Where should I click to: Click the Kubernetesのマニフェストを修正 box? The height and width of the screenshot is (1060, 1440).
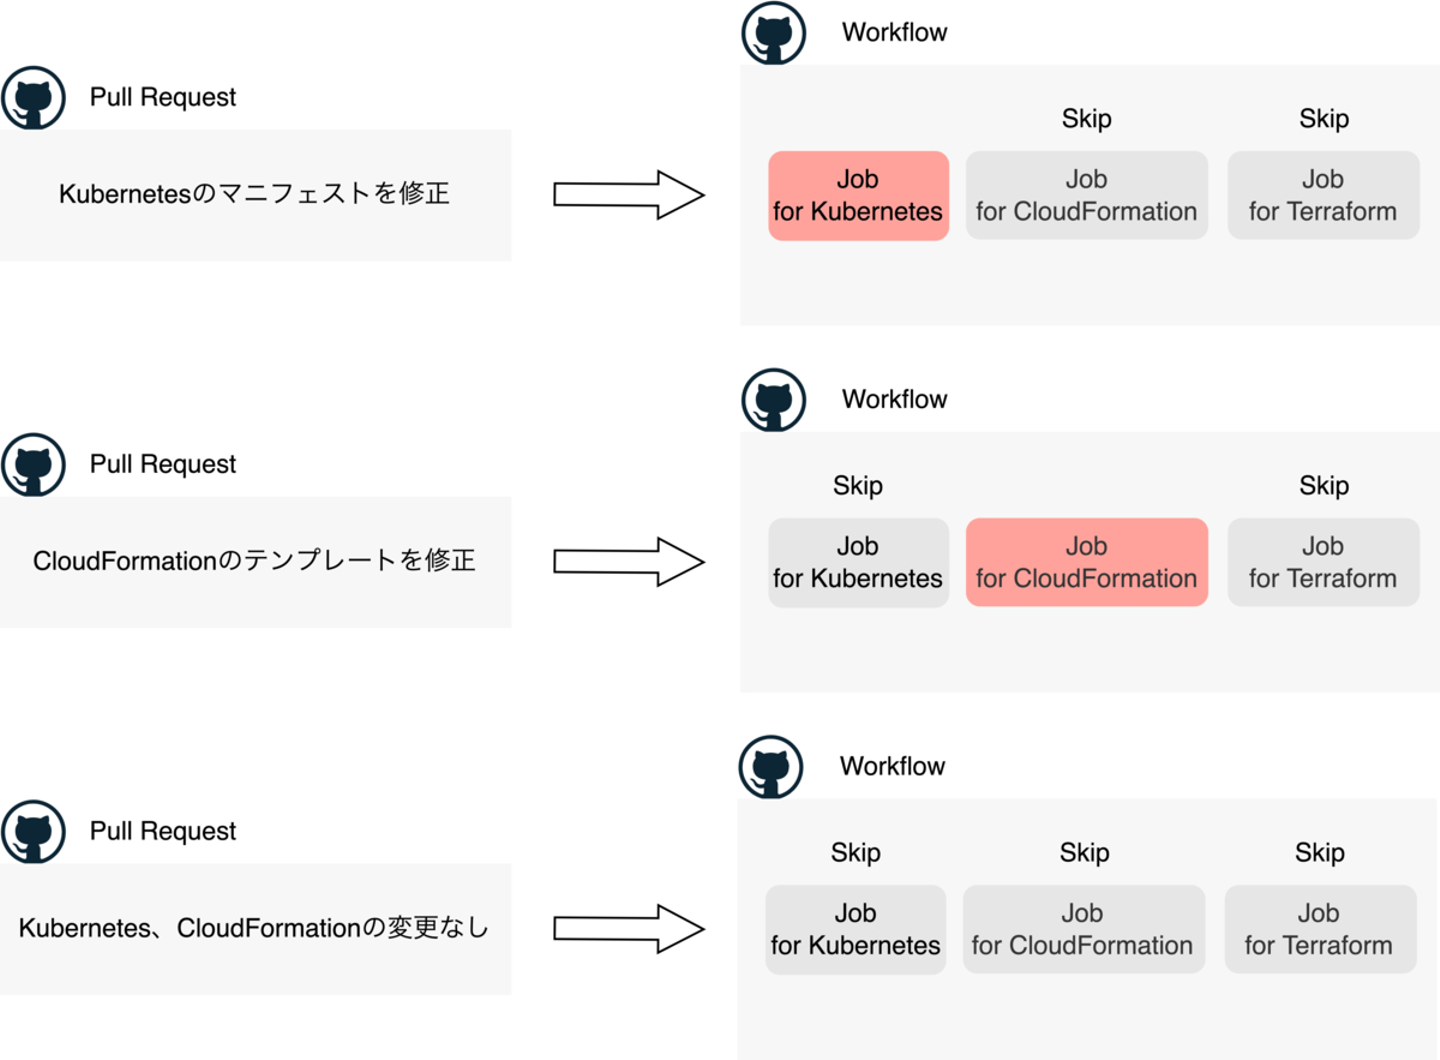pyautogui.click(x=255, y=195)
